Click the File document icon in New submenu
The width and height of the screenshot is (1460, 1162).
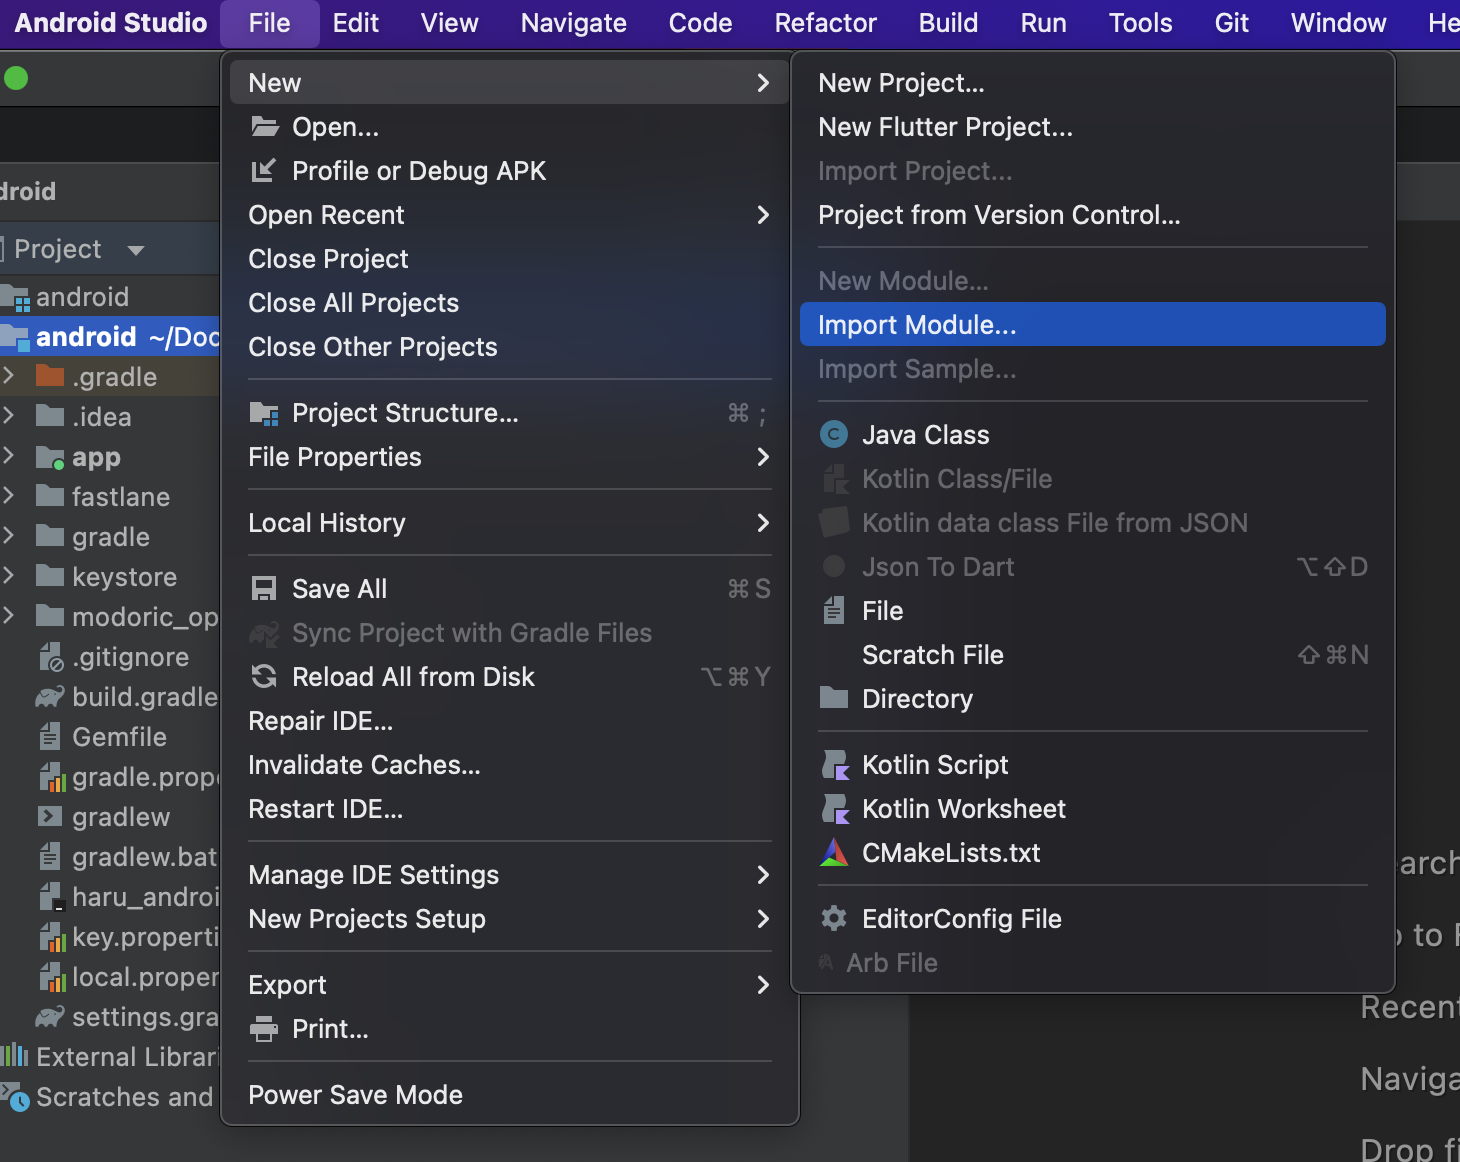(833, 611)
